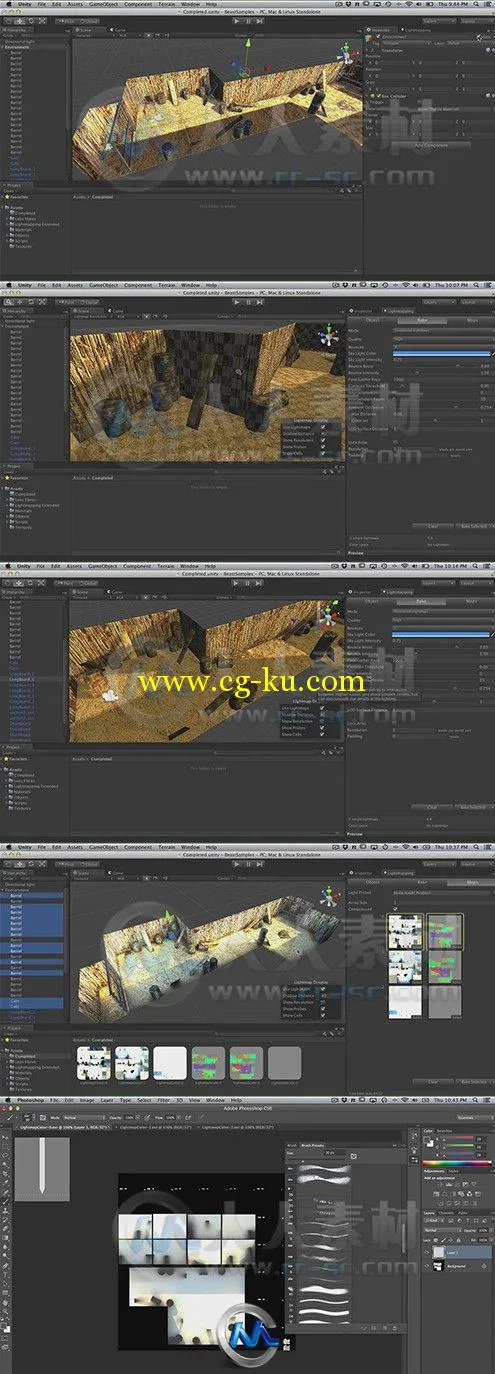This screenshot has width=495, height=1374.
Task: Toggle Show Probes checkbox in 10:07 PM Unity window
Action: (323, 447)
